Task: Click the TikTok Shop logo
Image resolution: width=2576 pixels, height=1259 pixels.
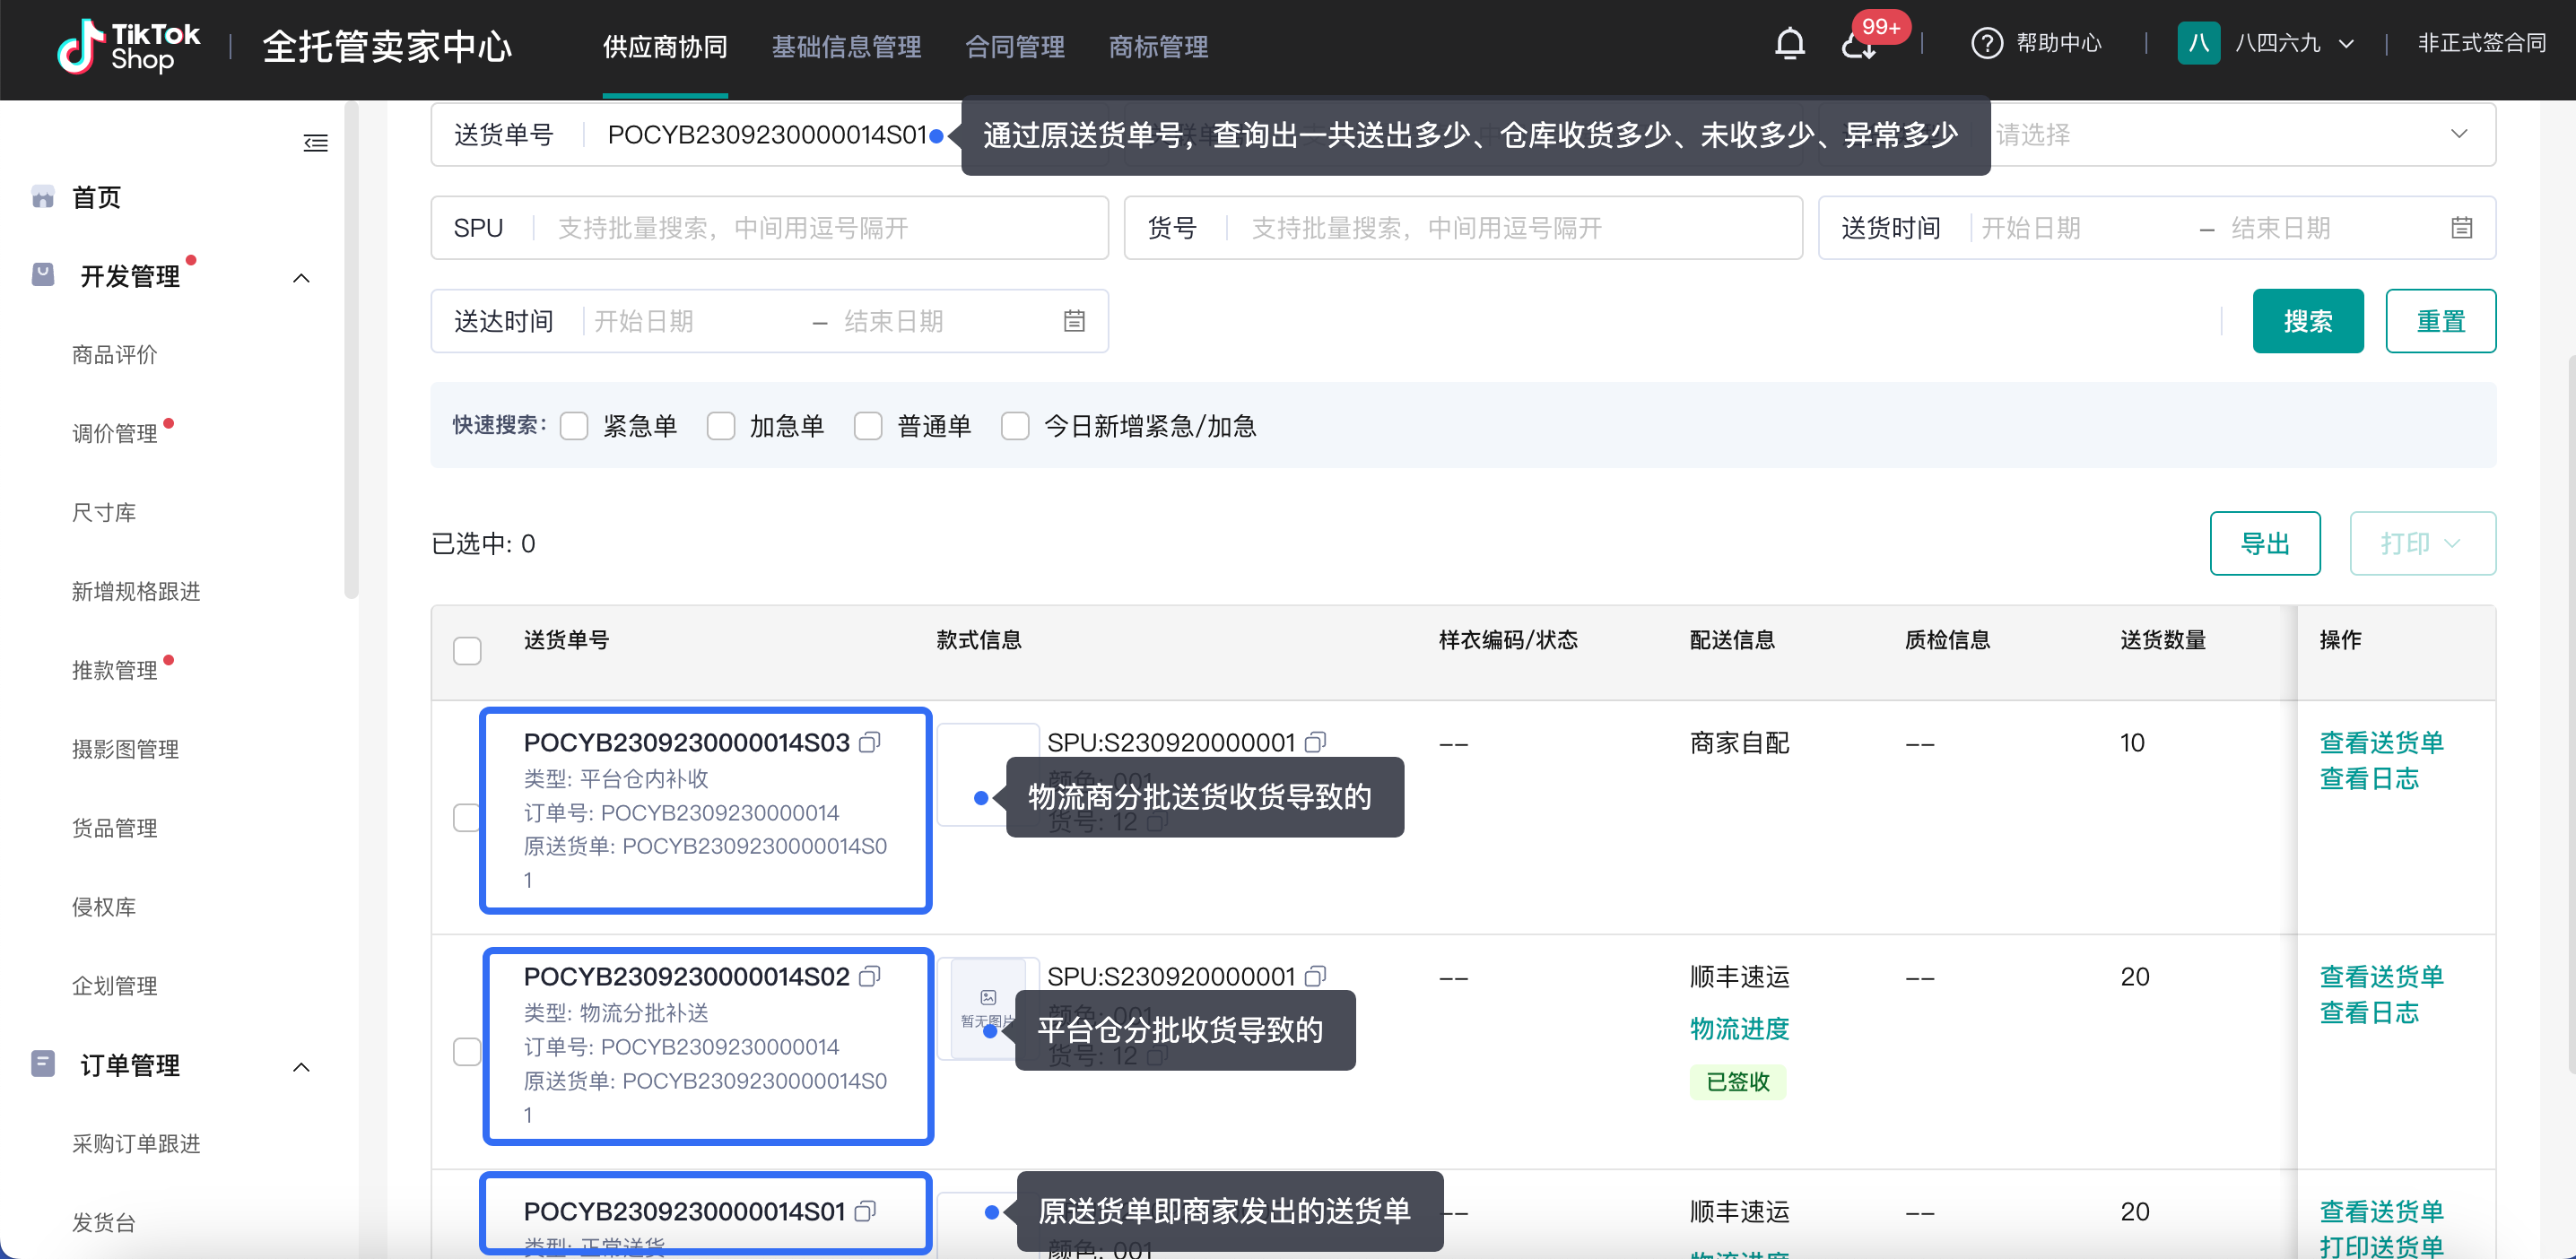Action: click(128, 46)
